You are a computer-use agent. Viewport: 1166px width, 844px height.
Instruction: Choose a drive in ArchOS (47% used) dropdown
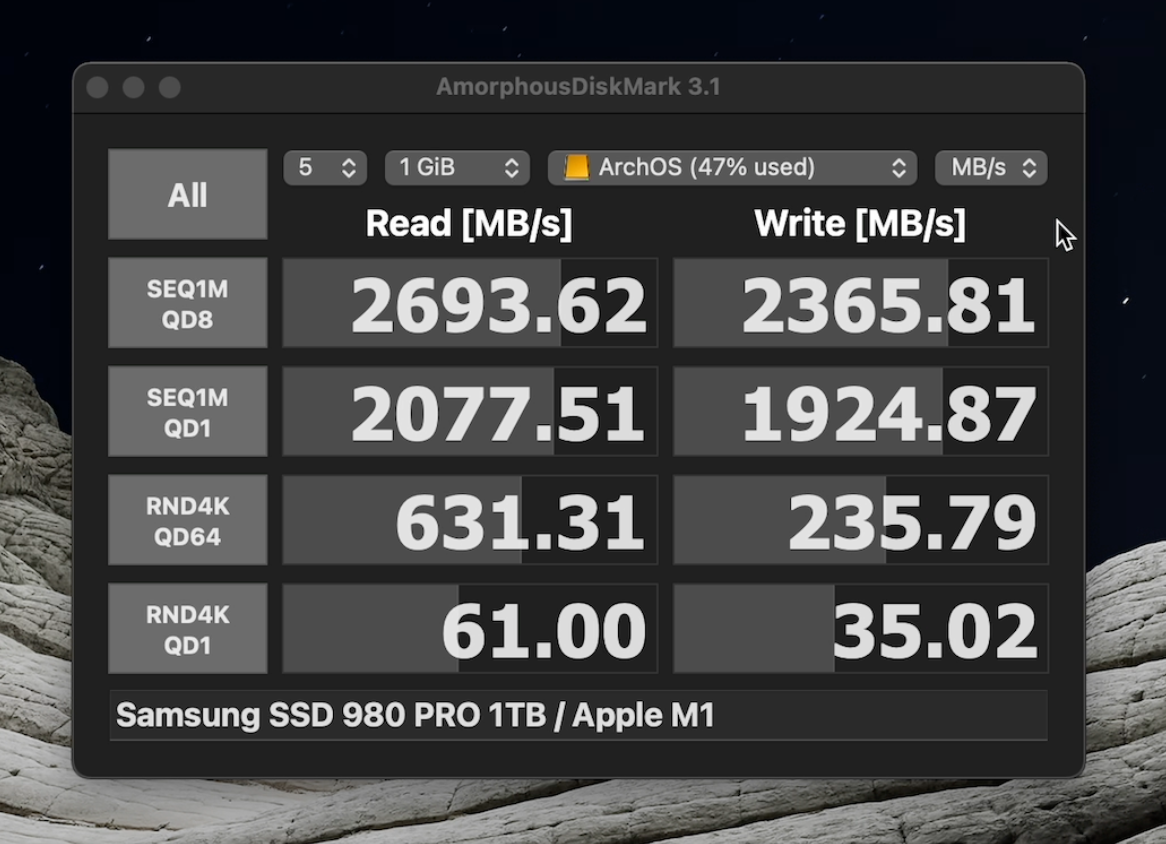click(x=732, y=167)
